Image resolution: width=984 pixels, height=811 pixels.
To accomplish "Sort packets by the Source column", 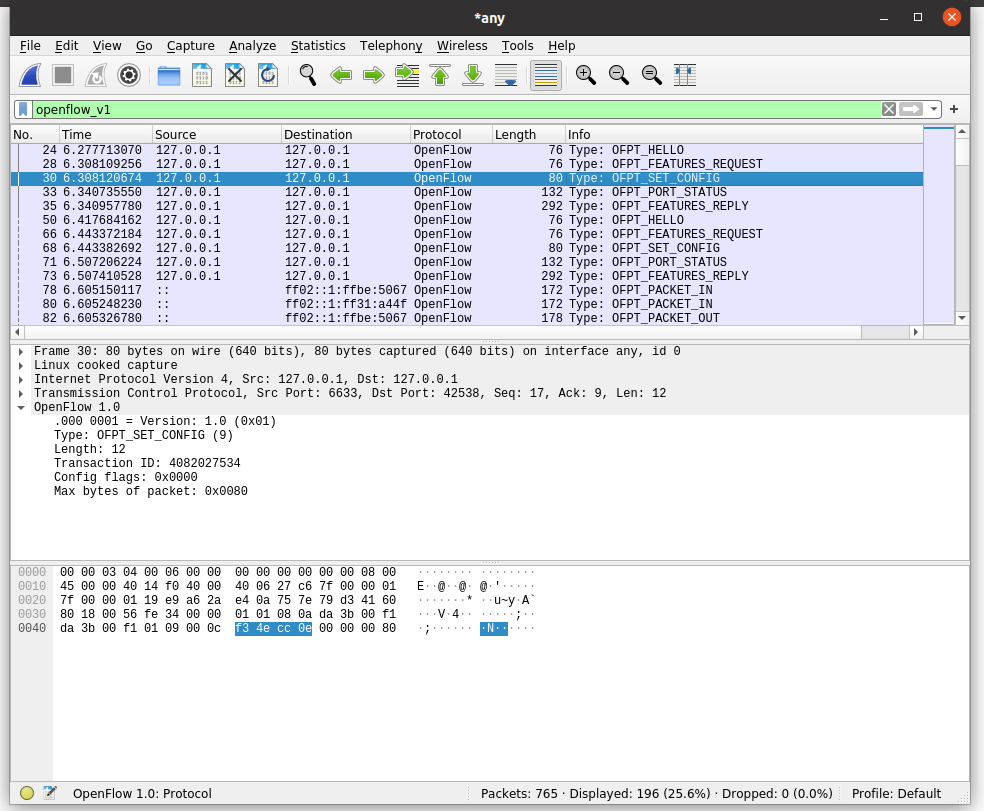I will [217, 134].
